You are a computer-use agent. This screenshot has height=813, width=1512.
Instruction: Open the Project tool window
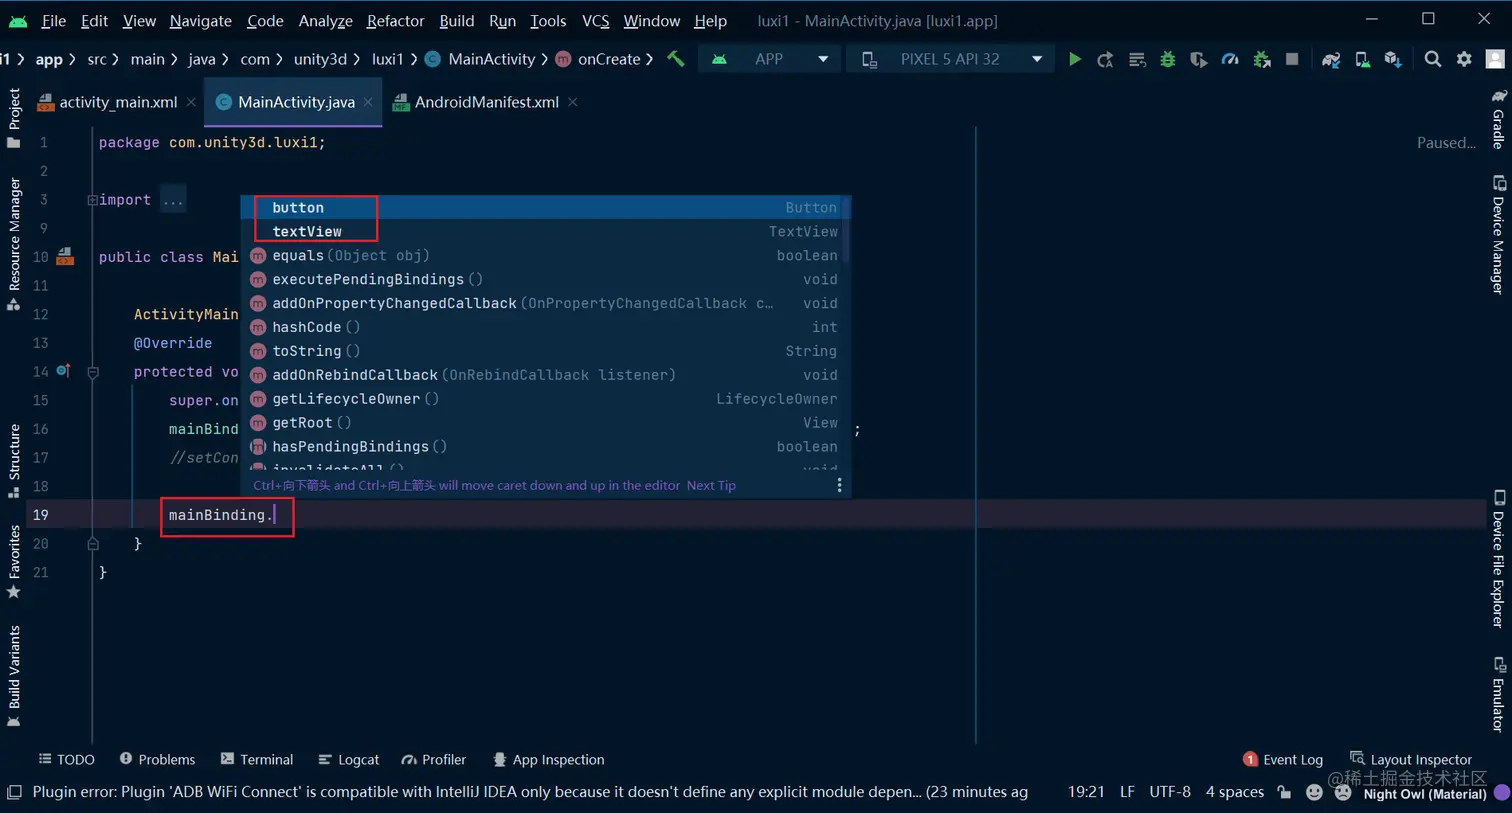[x=14, y=118]
